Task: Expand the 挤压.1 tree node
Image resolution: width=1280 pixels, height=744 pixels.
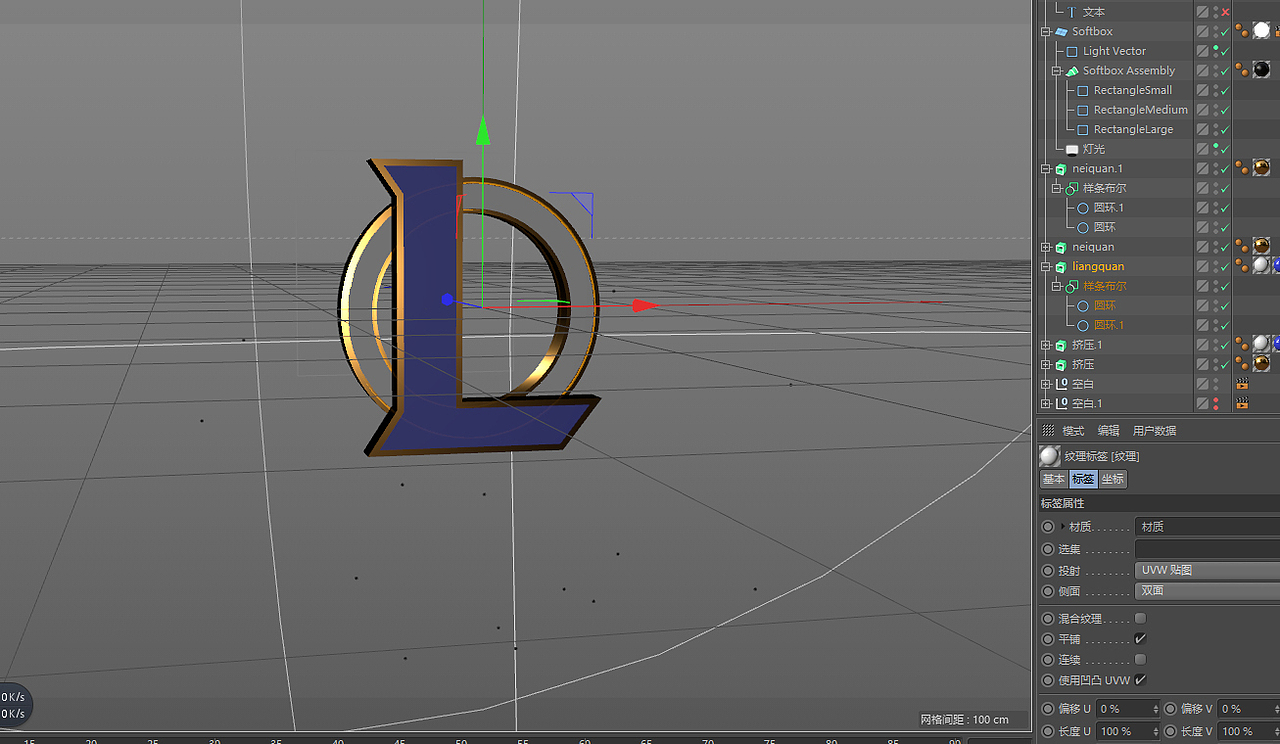Action: [1046, 345]
